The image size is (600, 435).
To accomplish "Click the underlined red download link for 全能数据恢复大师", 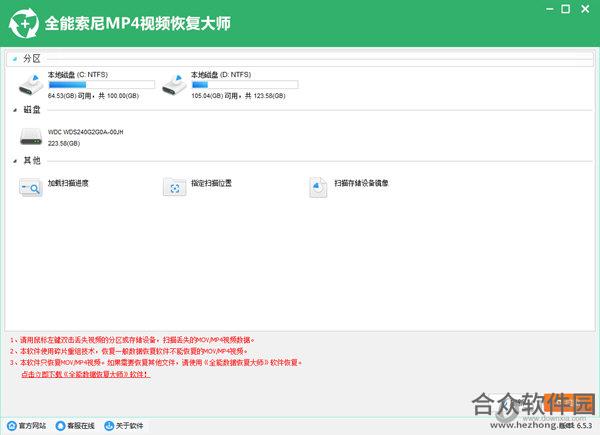I will pos(86,374).
